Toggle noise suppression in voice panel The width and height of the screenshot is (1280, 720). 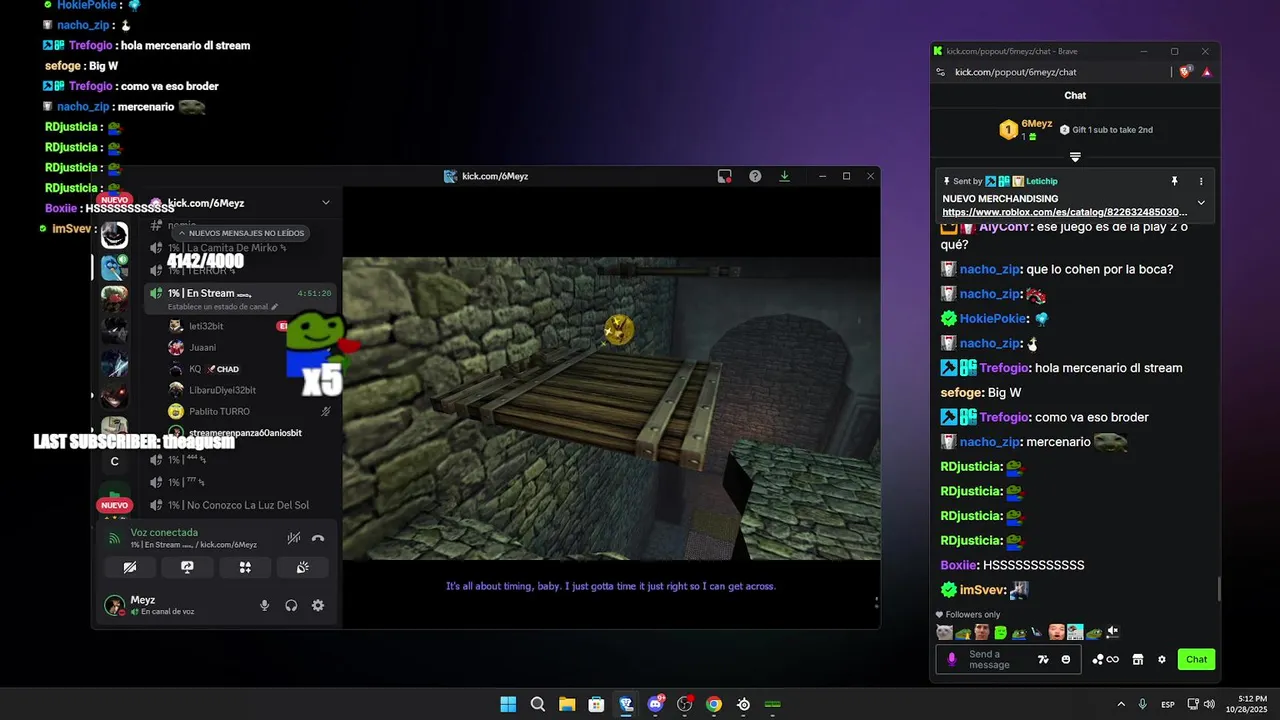(293, 538)
